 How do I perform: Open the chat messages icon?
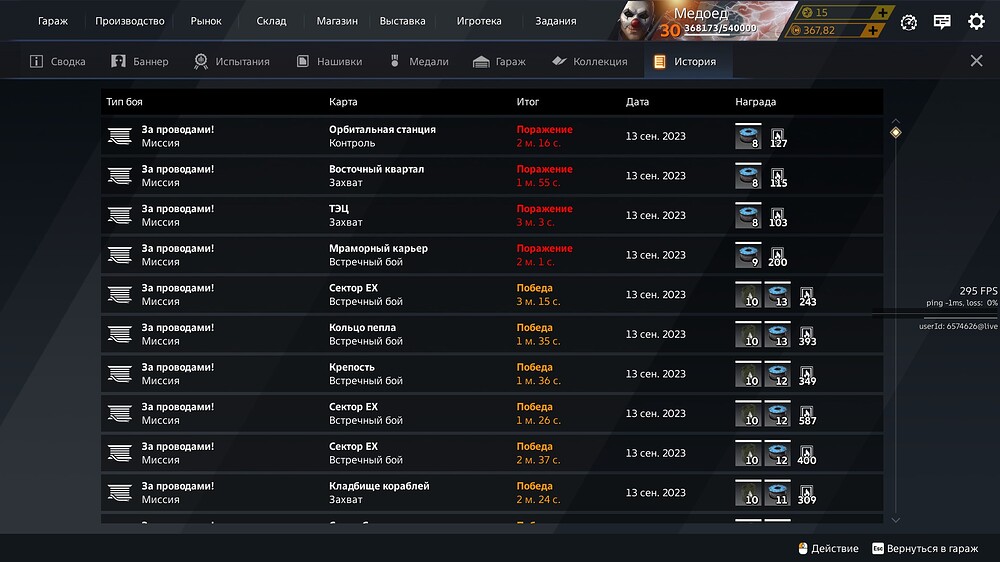tap(942, 22)
